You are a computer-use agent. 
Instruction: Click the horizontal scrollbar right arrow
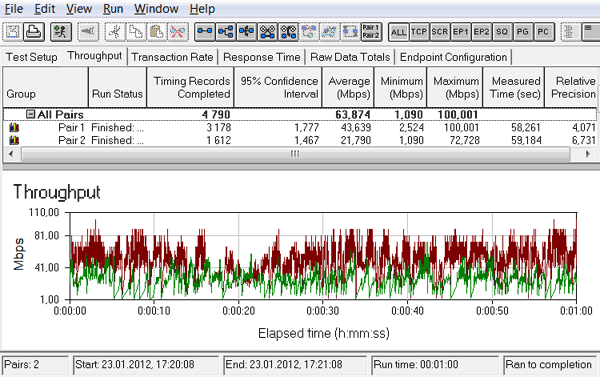point(588,154)
